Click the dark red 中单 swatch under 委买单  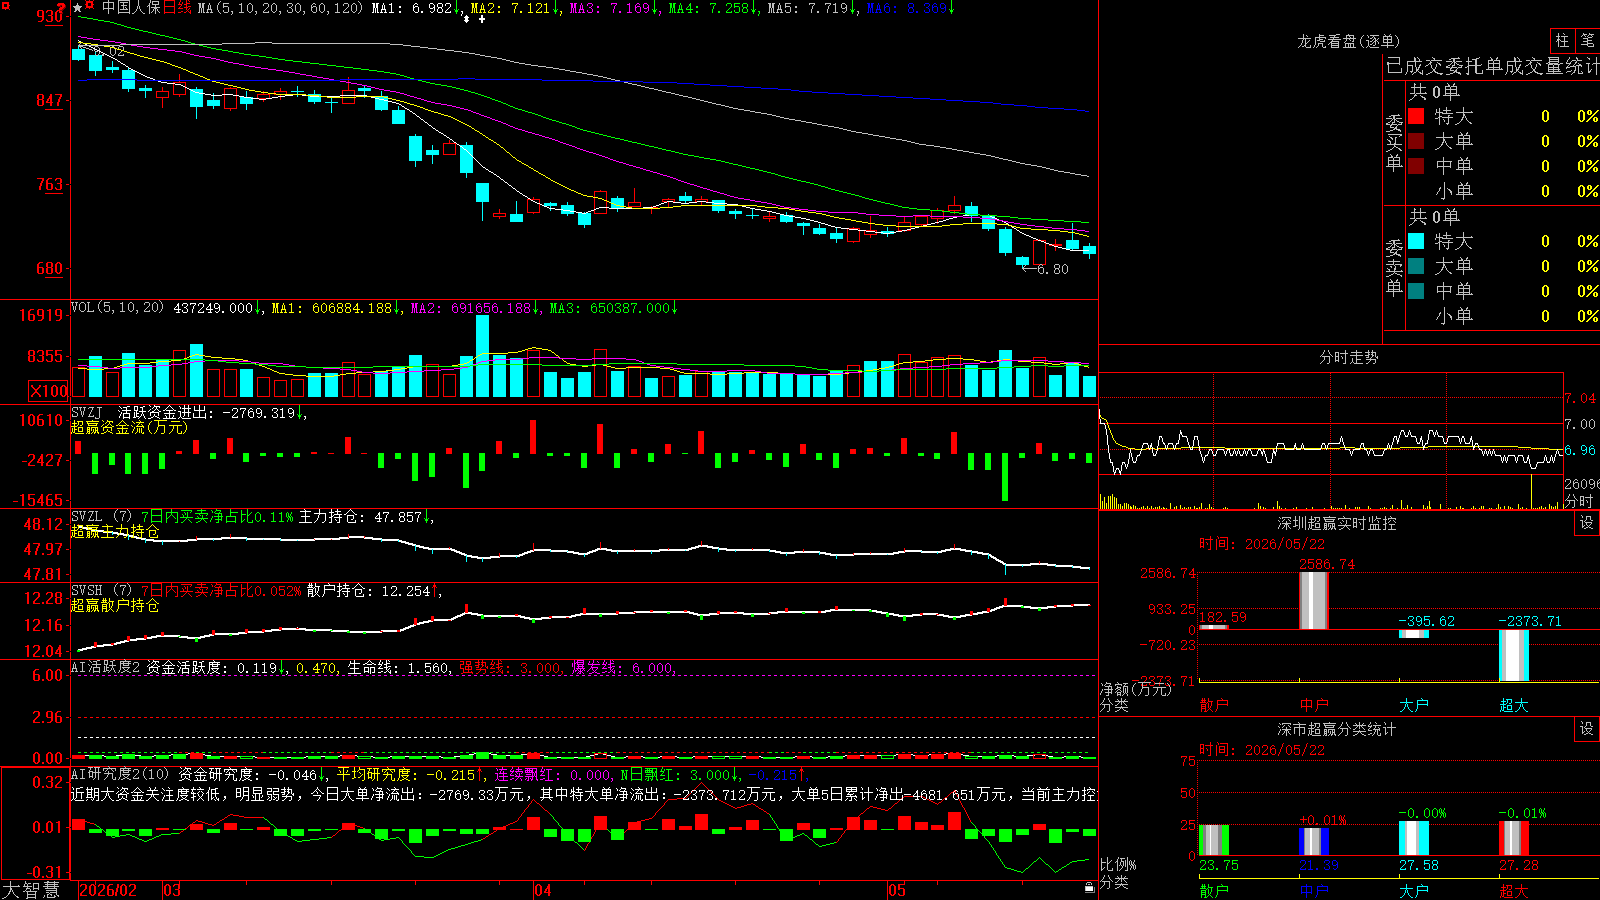click(x=1416, y=165)
